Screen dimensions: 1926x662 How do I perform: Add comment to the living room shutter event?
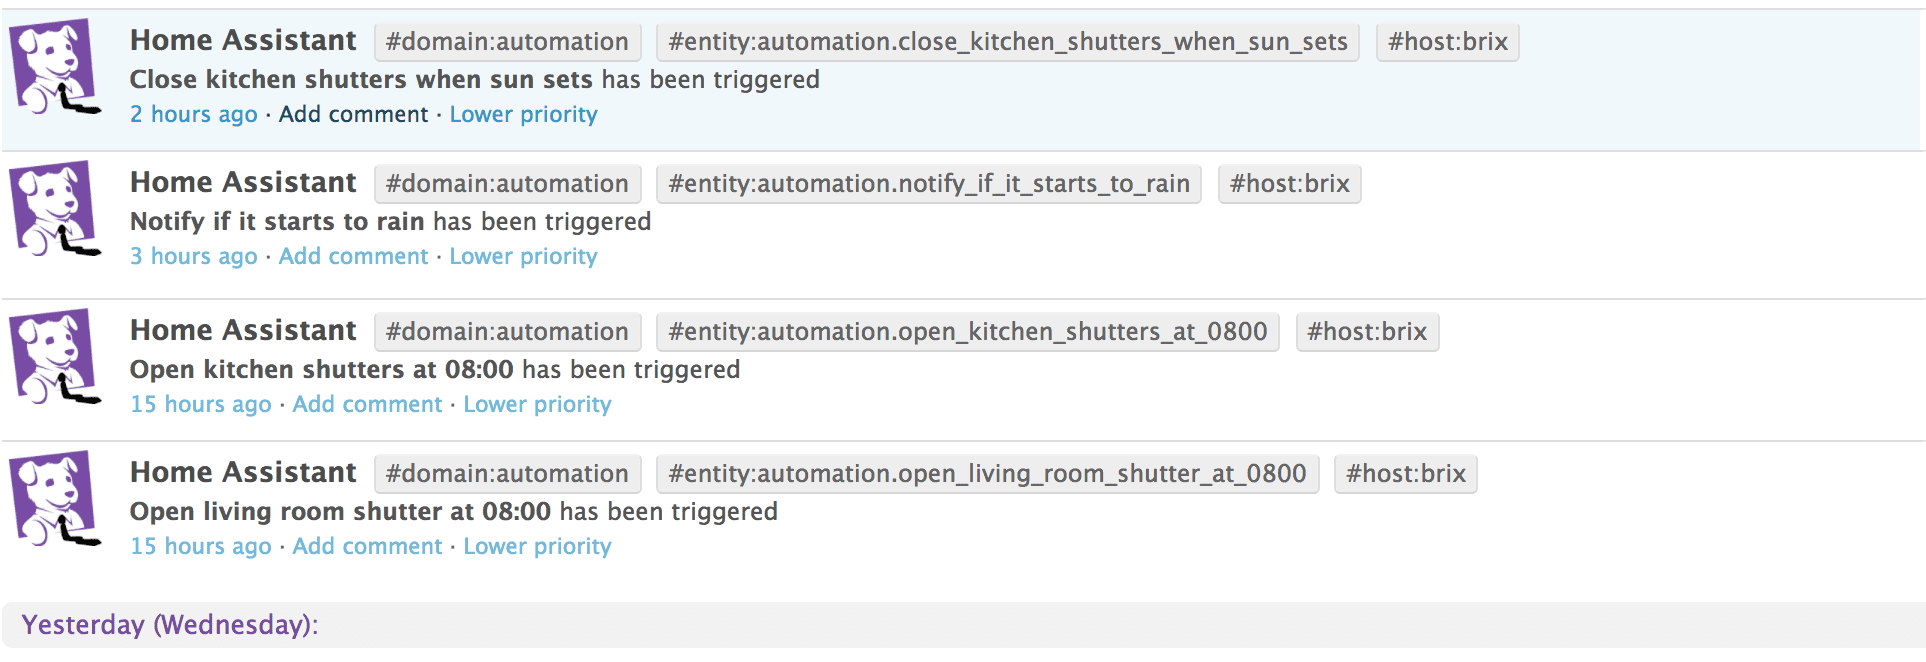click(x=367, y=547)
